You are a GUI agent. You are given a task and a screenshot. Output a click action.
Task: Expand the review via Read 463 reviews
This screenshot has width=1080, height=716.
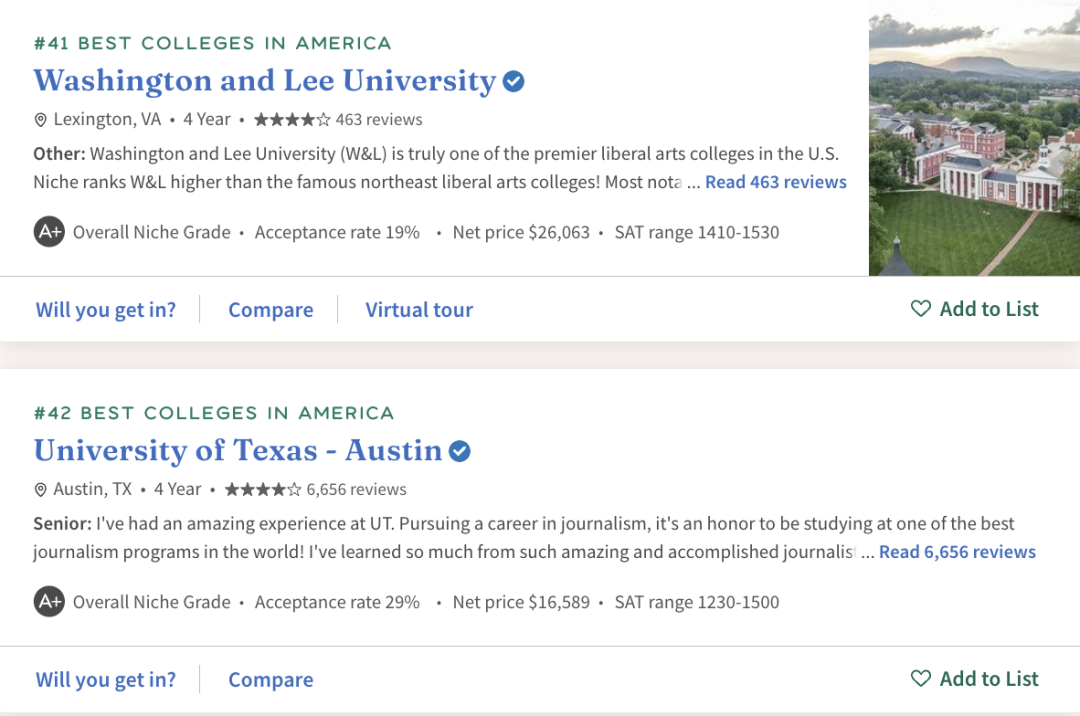(x=776, y=182)
